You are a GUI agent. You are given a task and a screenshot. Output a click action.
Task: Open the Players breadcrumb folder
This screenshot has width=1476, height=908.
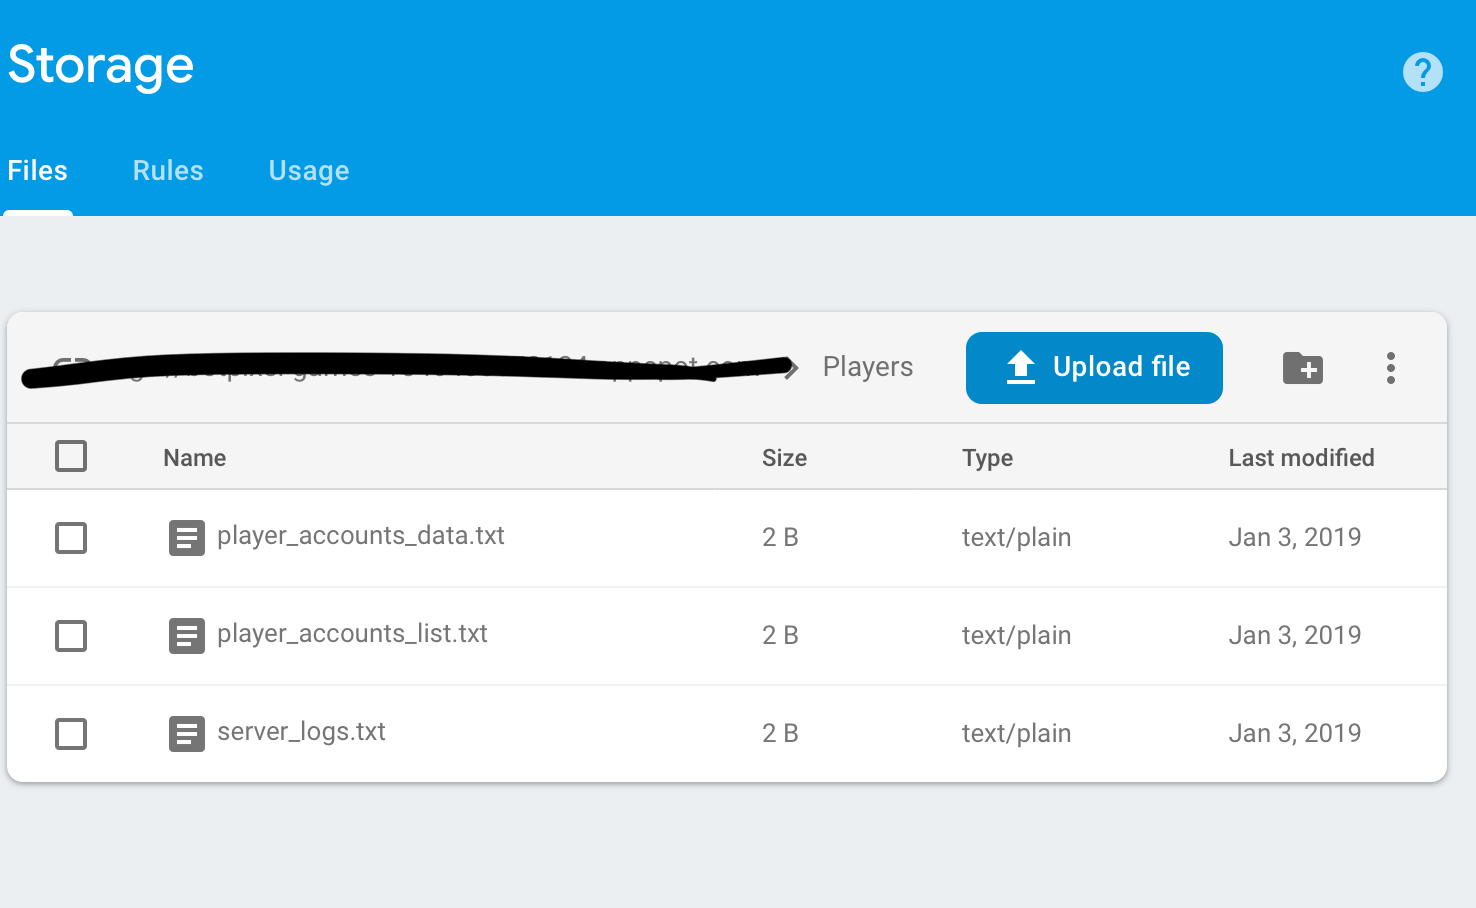click(867, 367)
